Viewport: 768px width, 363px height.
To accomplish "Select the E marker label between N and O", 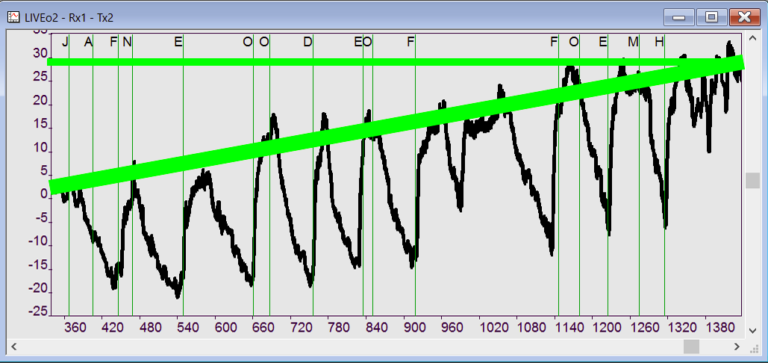I will coord(178,42).
